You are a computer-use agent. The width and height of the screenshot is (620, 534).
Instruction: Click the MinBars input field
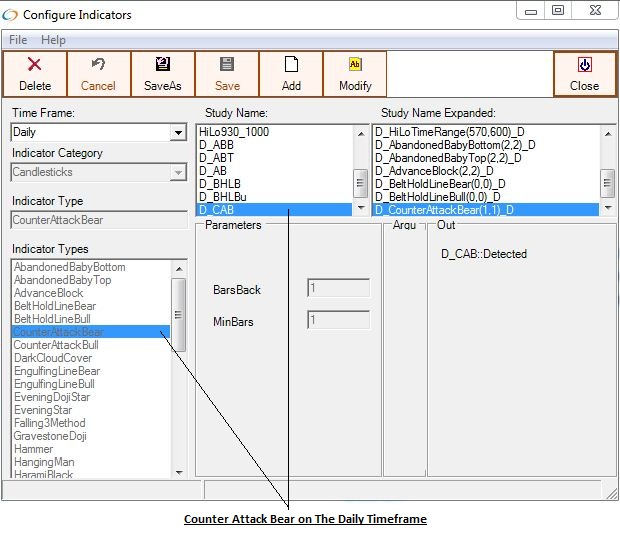338,321
